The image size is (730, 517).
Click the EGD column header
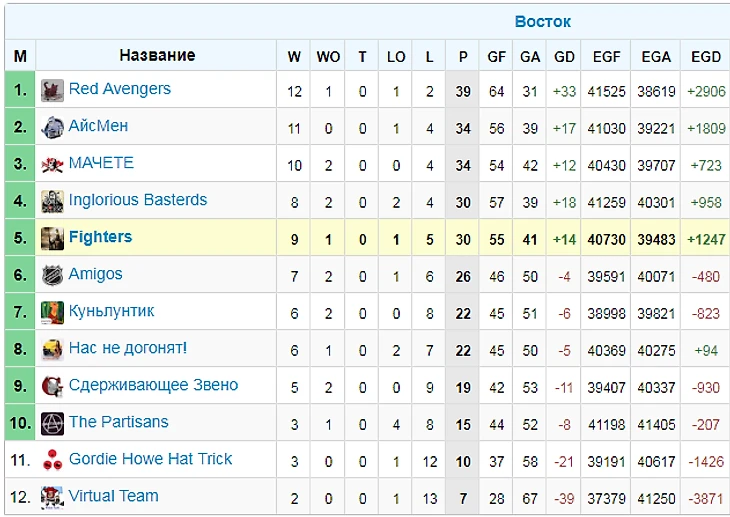click(705, 57)
